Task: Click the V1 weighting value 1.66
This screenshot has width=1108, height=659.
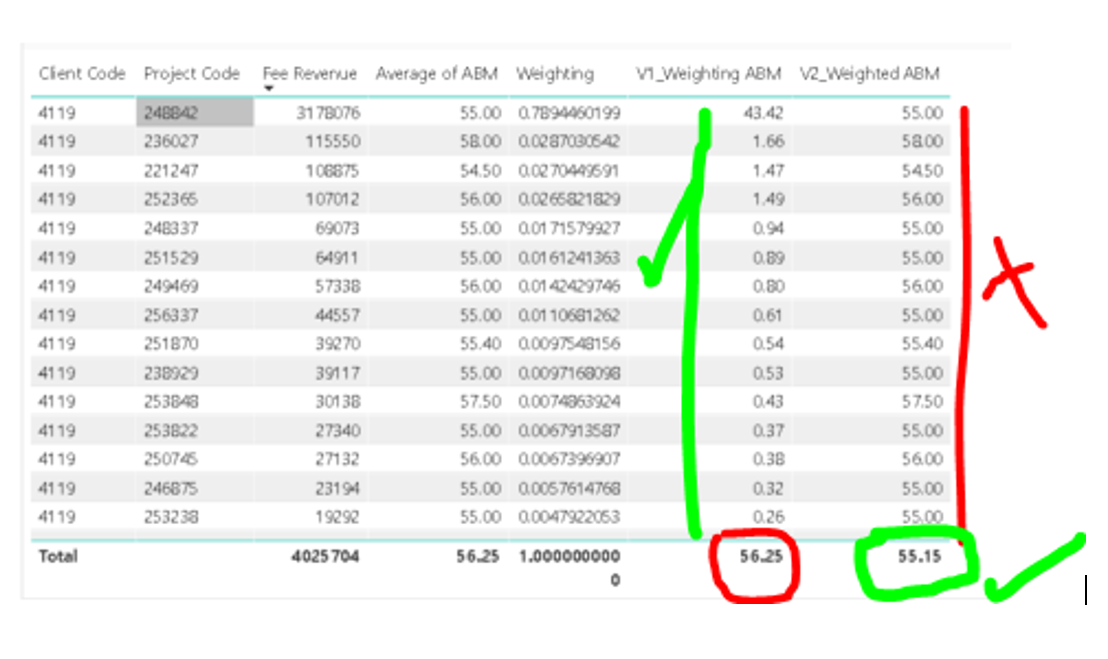Action: [x=768, y=141]
